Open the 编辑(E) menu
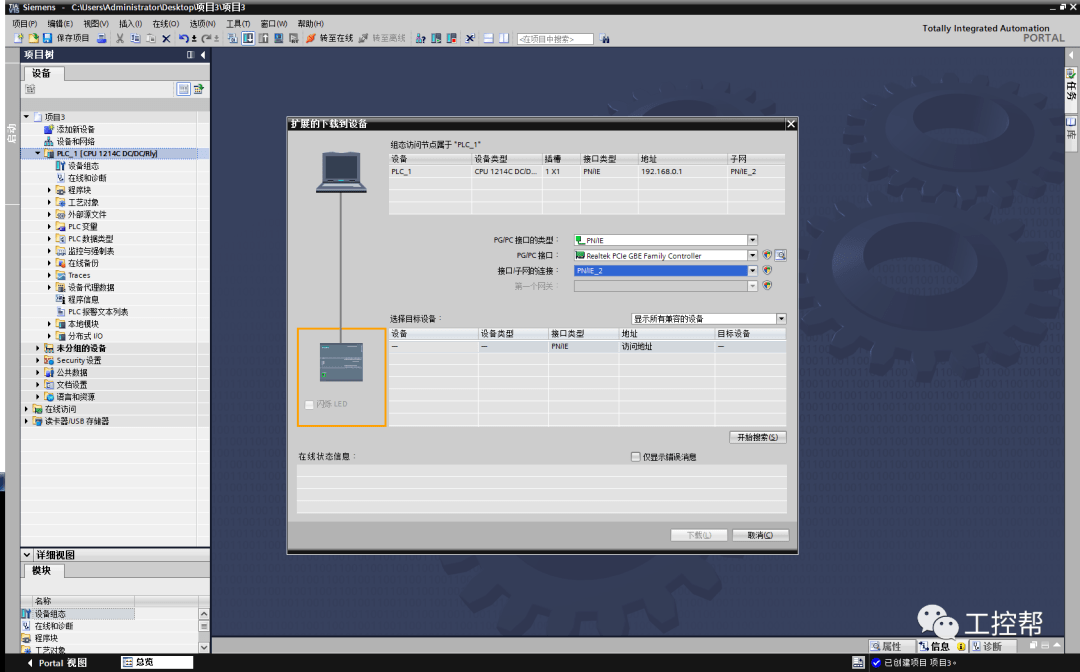 [60, 23]
